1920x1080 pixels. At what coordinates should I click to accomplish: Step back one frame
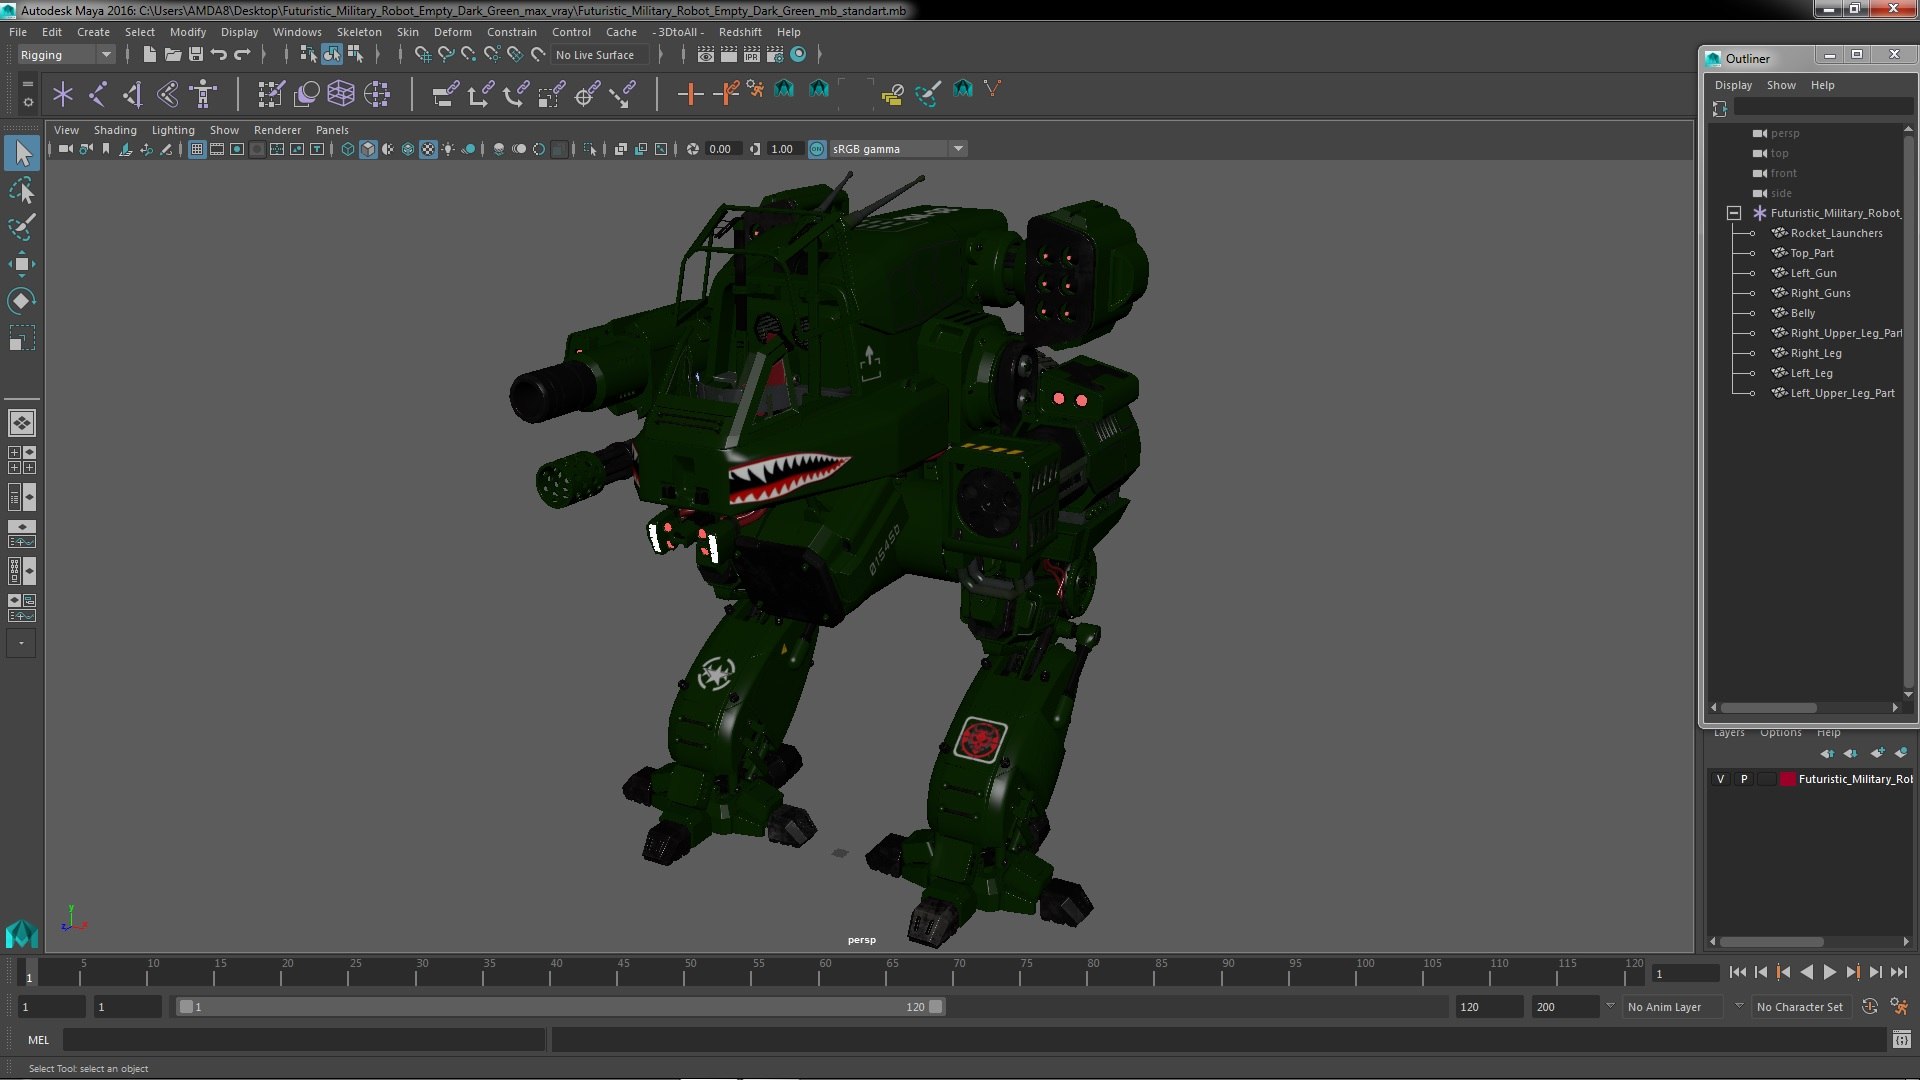tap(1760, 972)
